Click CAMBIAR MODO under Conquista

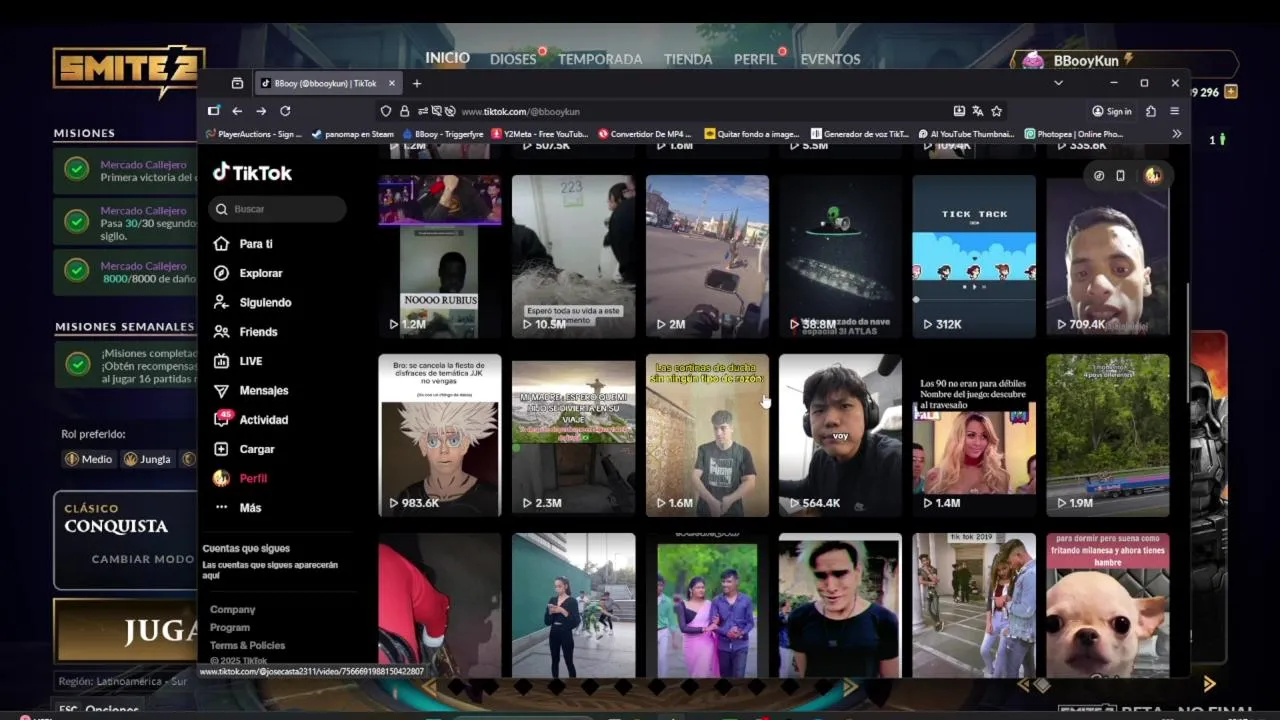click(143, 559)
